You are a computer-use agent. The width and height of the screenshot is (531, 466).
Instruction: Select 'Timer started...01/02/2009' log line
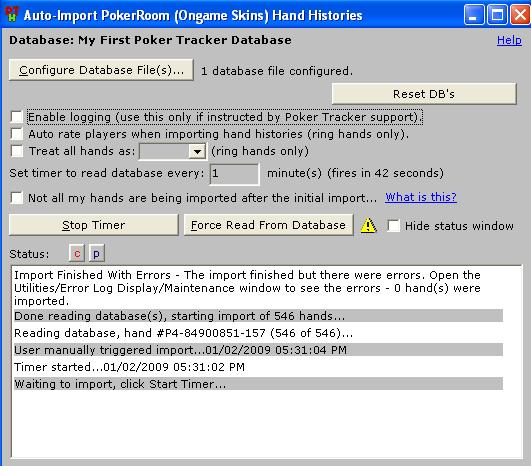pos(258,367)
